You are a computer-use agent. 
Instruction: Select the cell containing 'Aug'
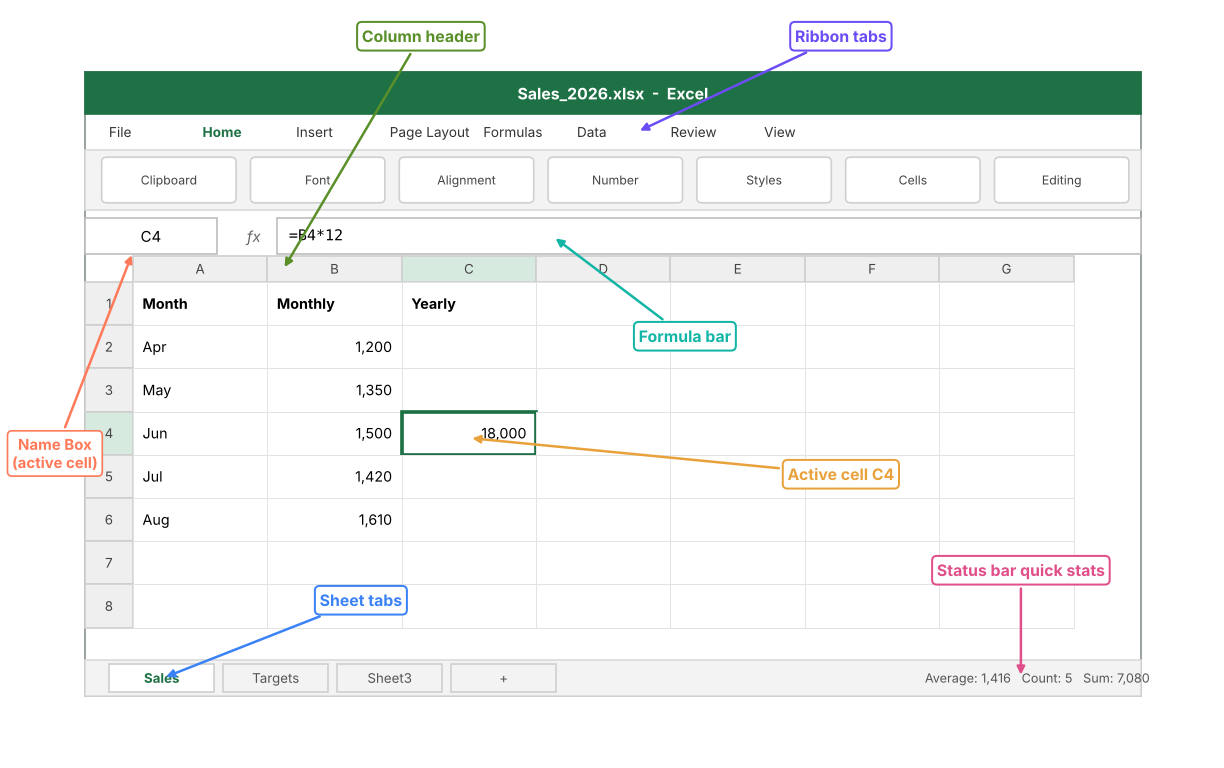pyautogui.click(x=200, y=520)
